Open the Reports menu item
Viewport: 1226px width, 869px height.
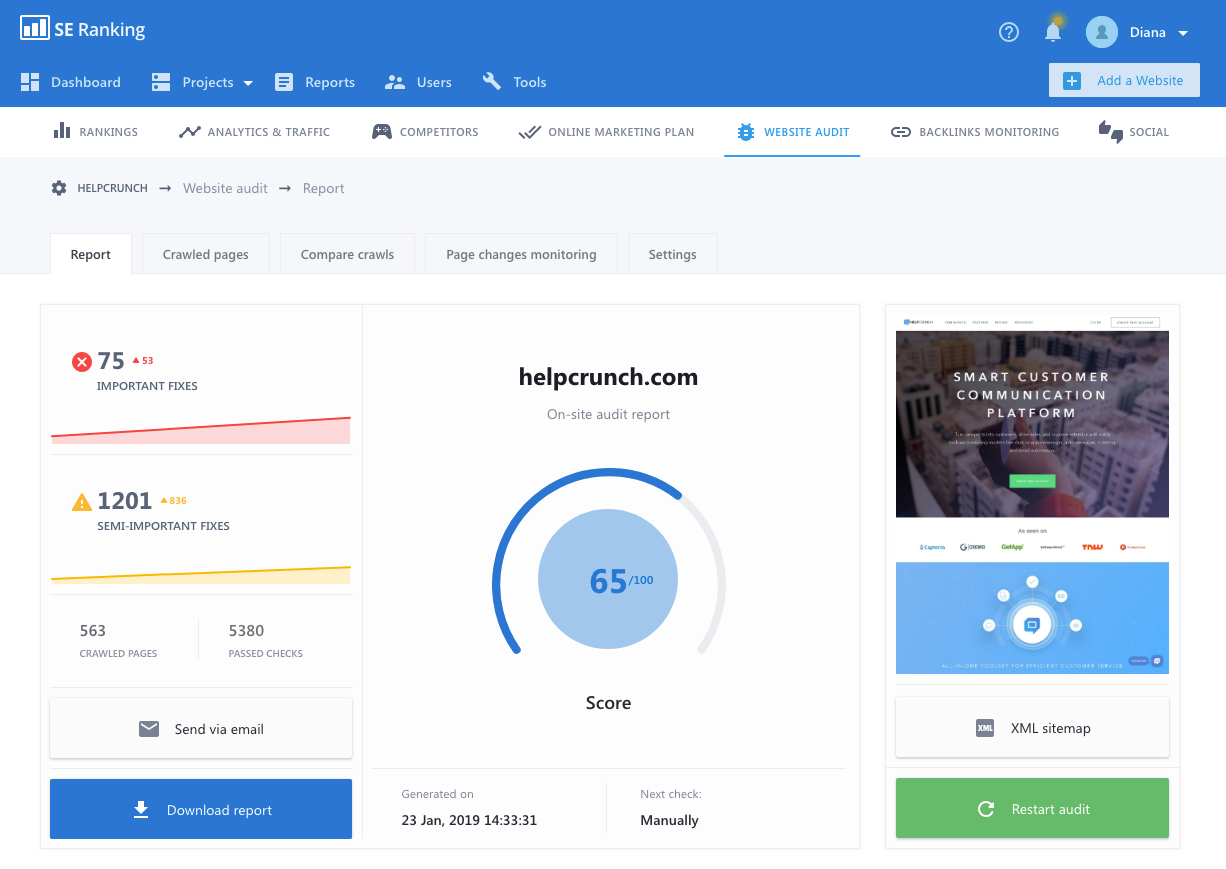point(315,82)
